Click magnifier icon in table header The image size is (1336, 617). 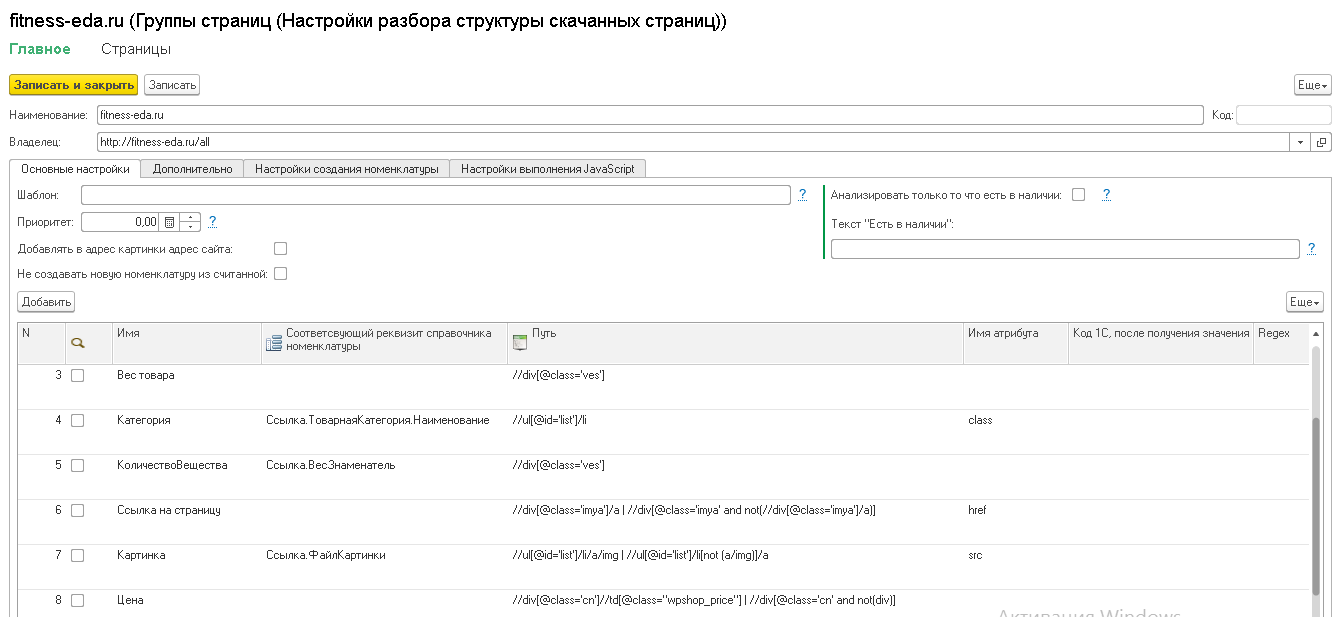point(78,342)
